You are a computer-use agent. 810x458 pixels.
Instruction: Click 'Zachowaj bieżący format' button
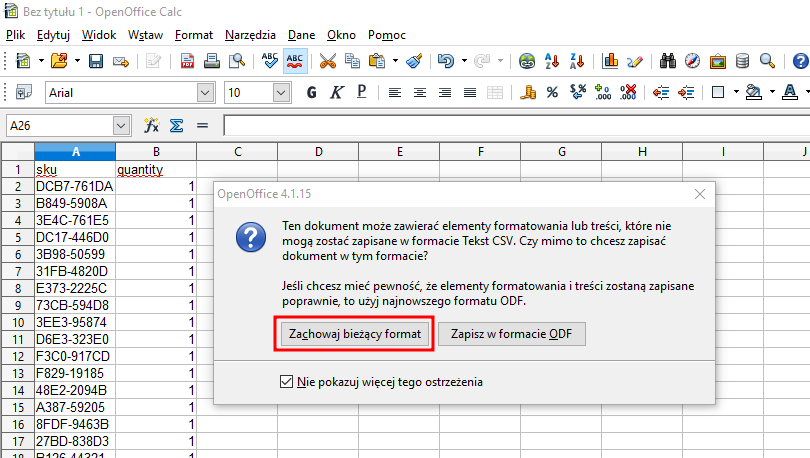(354, 333)
